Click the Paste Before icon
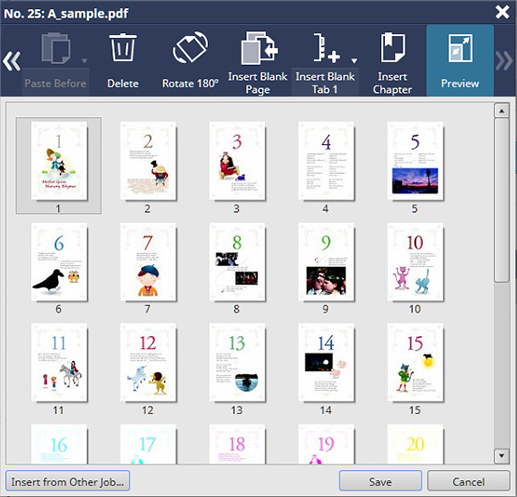The width and height of the screenshot is (517, 497). [55, 48]
